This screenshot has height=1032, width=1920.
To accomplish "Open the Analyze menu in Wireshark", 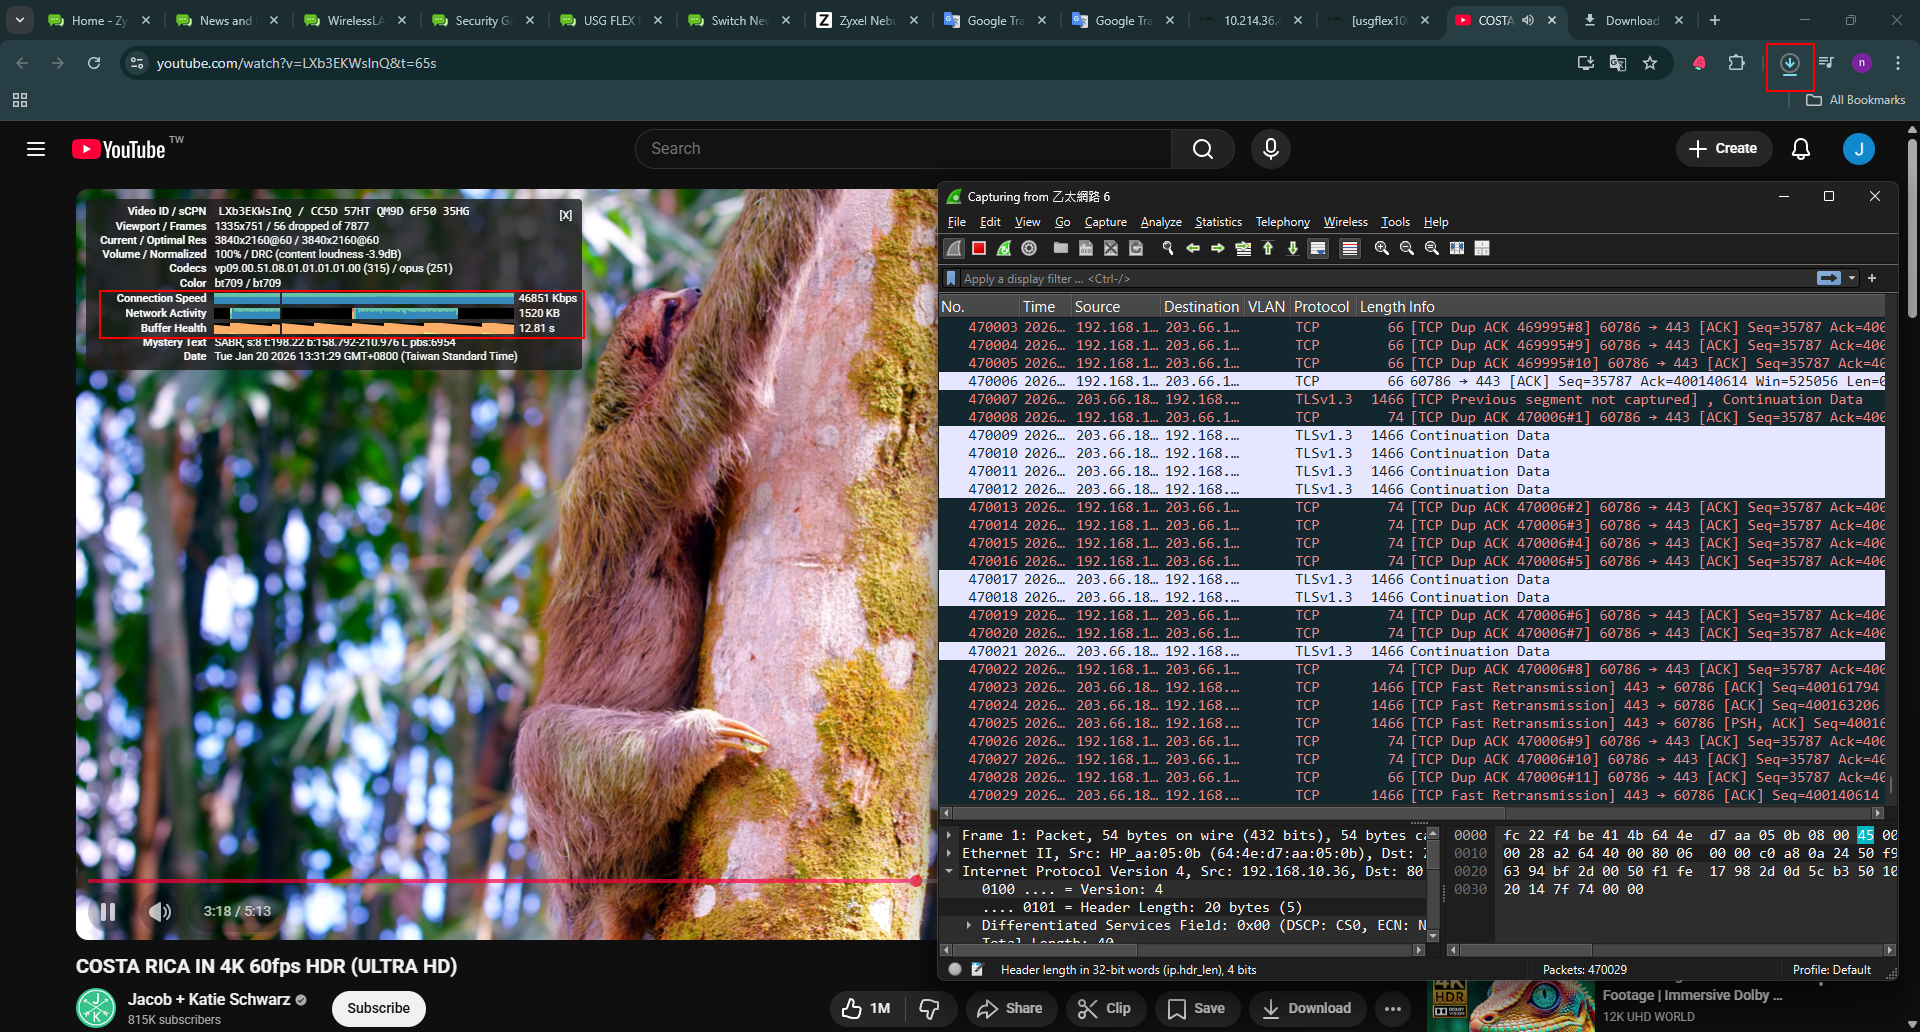I will 1160,222.
